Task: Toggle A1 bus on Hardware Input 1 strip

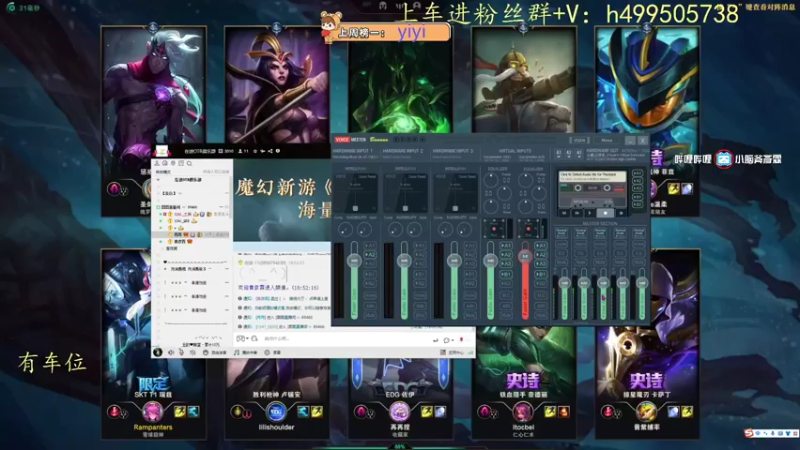Action: [370, 245]
